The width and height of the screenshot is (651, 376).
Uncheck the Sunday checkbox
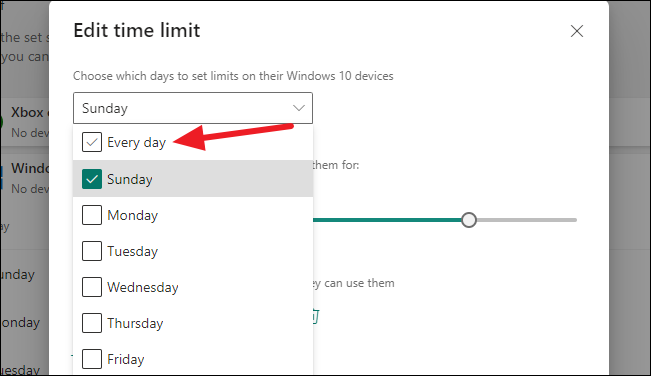(92, 179)
